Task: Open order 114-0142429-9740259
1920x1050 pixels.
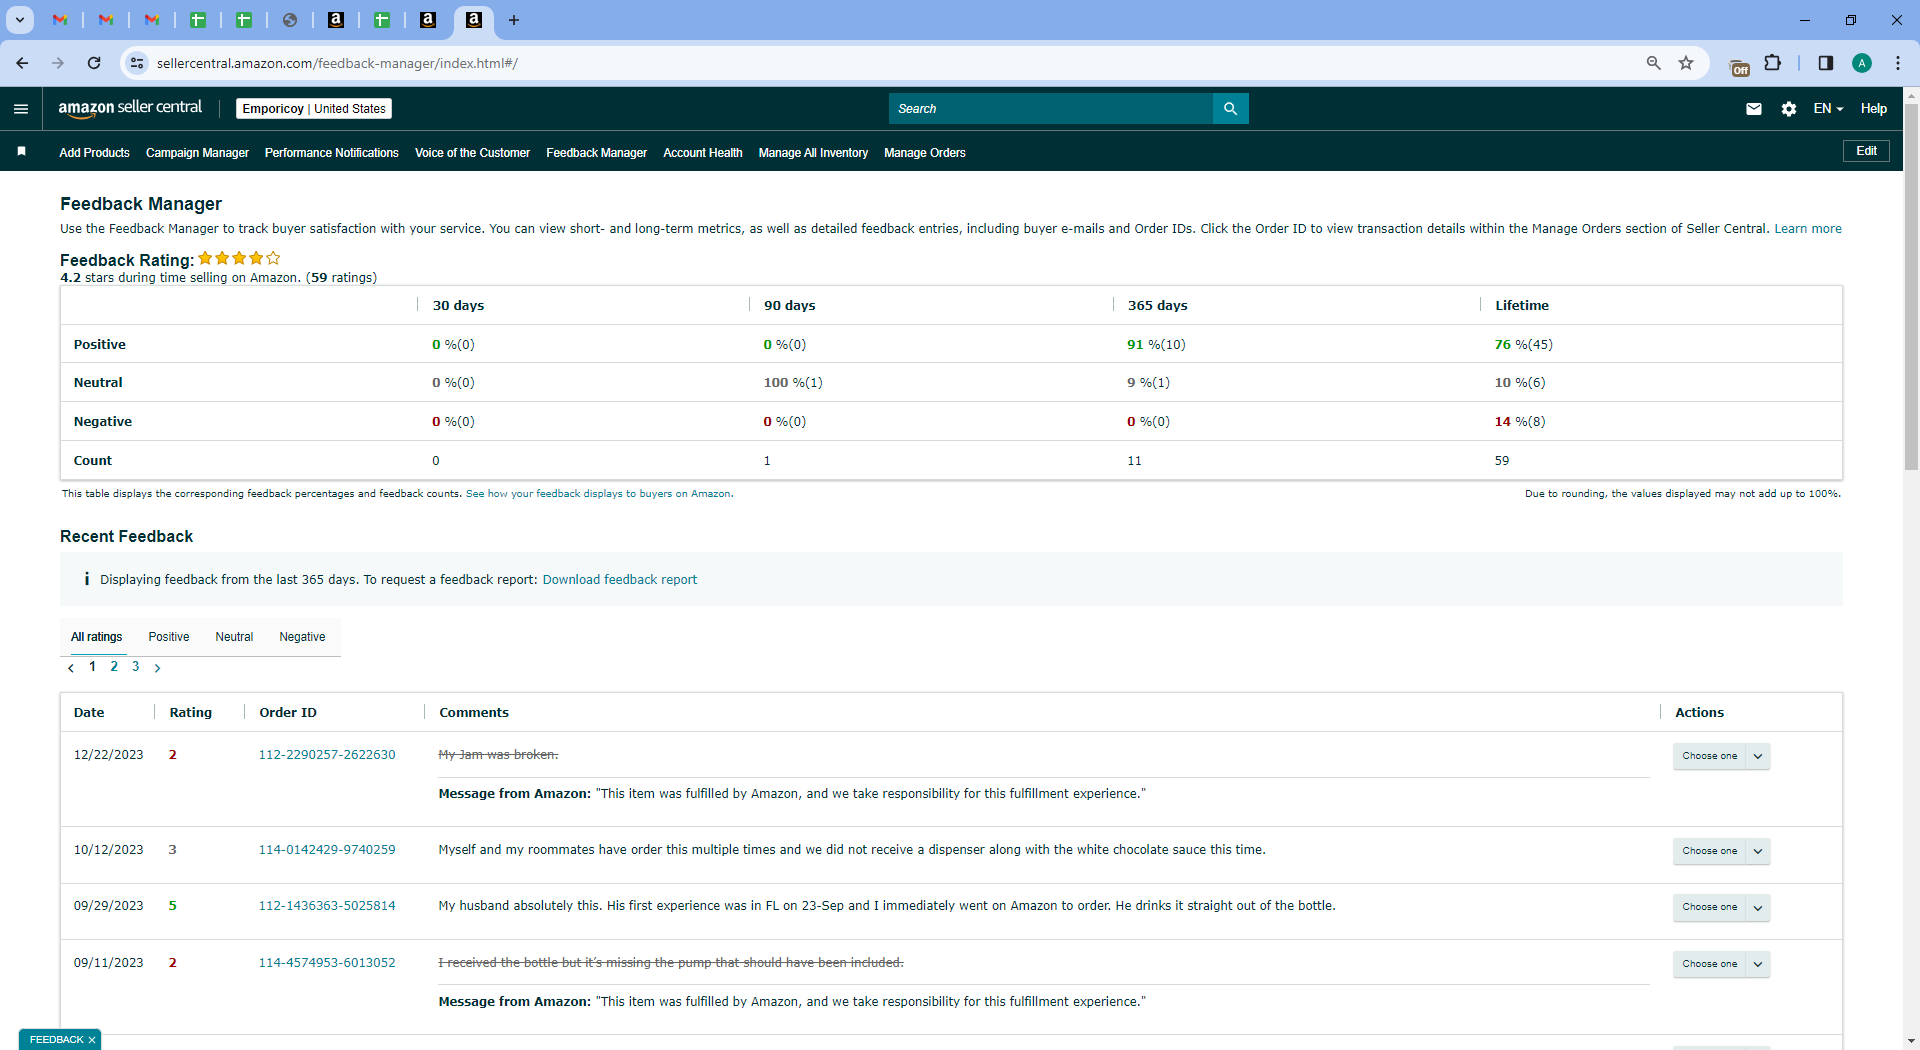Action: point(327,850)
